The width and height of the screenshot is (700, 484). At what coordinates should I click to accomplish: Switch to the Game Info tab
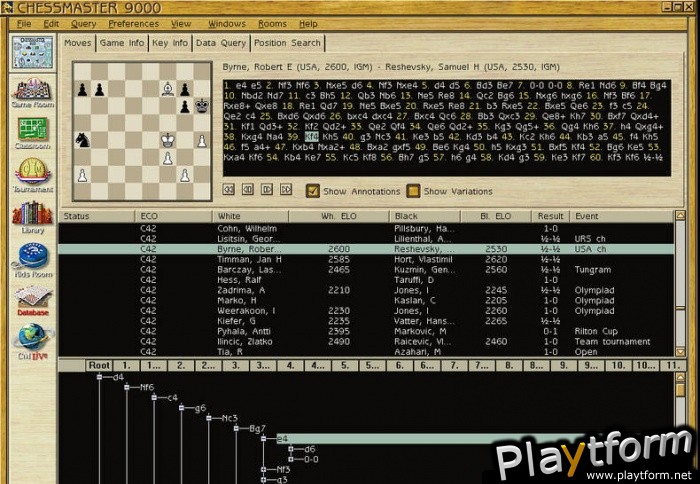(x=122, y=43)
